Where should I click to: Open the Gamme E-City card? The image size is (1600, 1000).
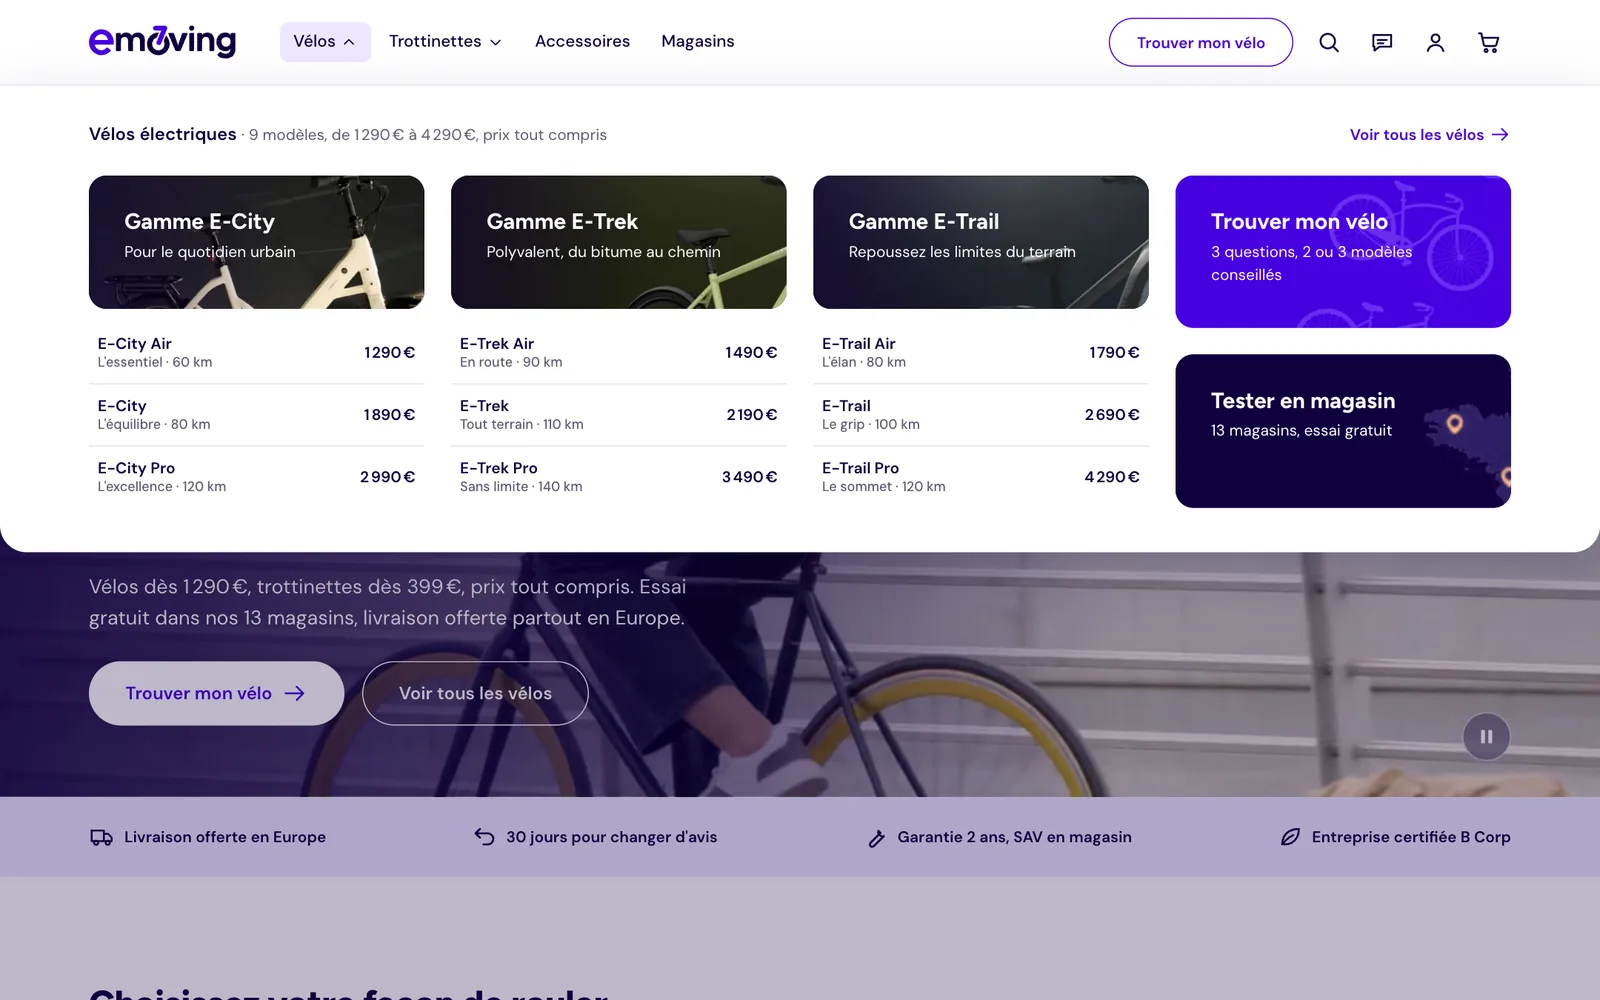coord(256,242)
